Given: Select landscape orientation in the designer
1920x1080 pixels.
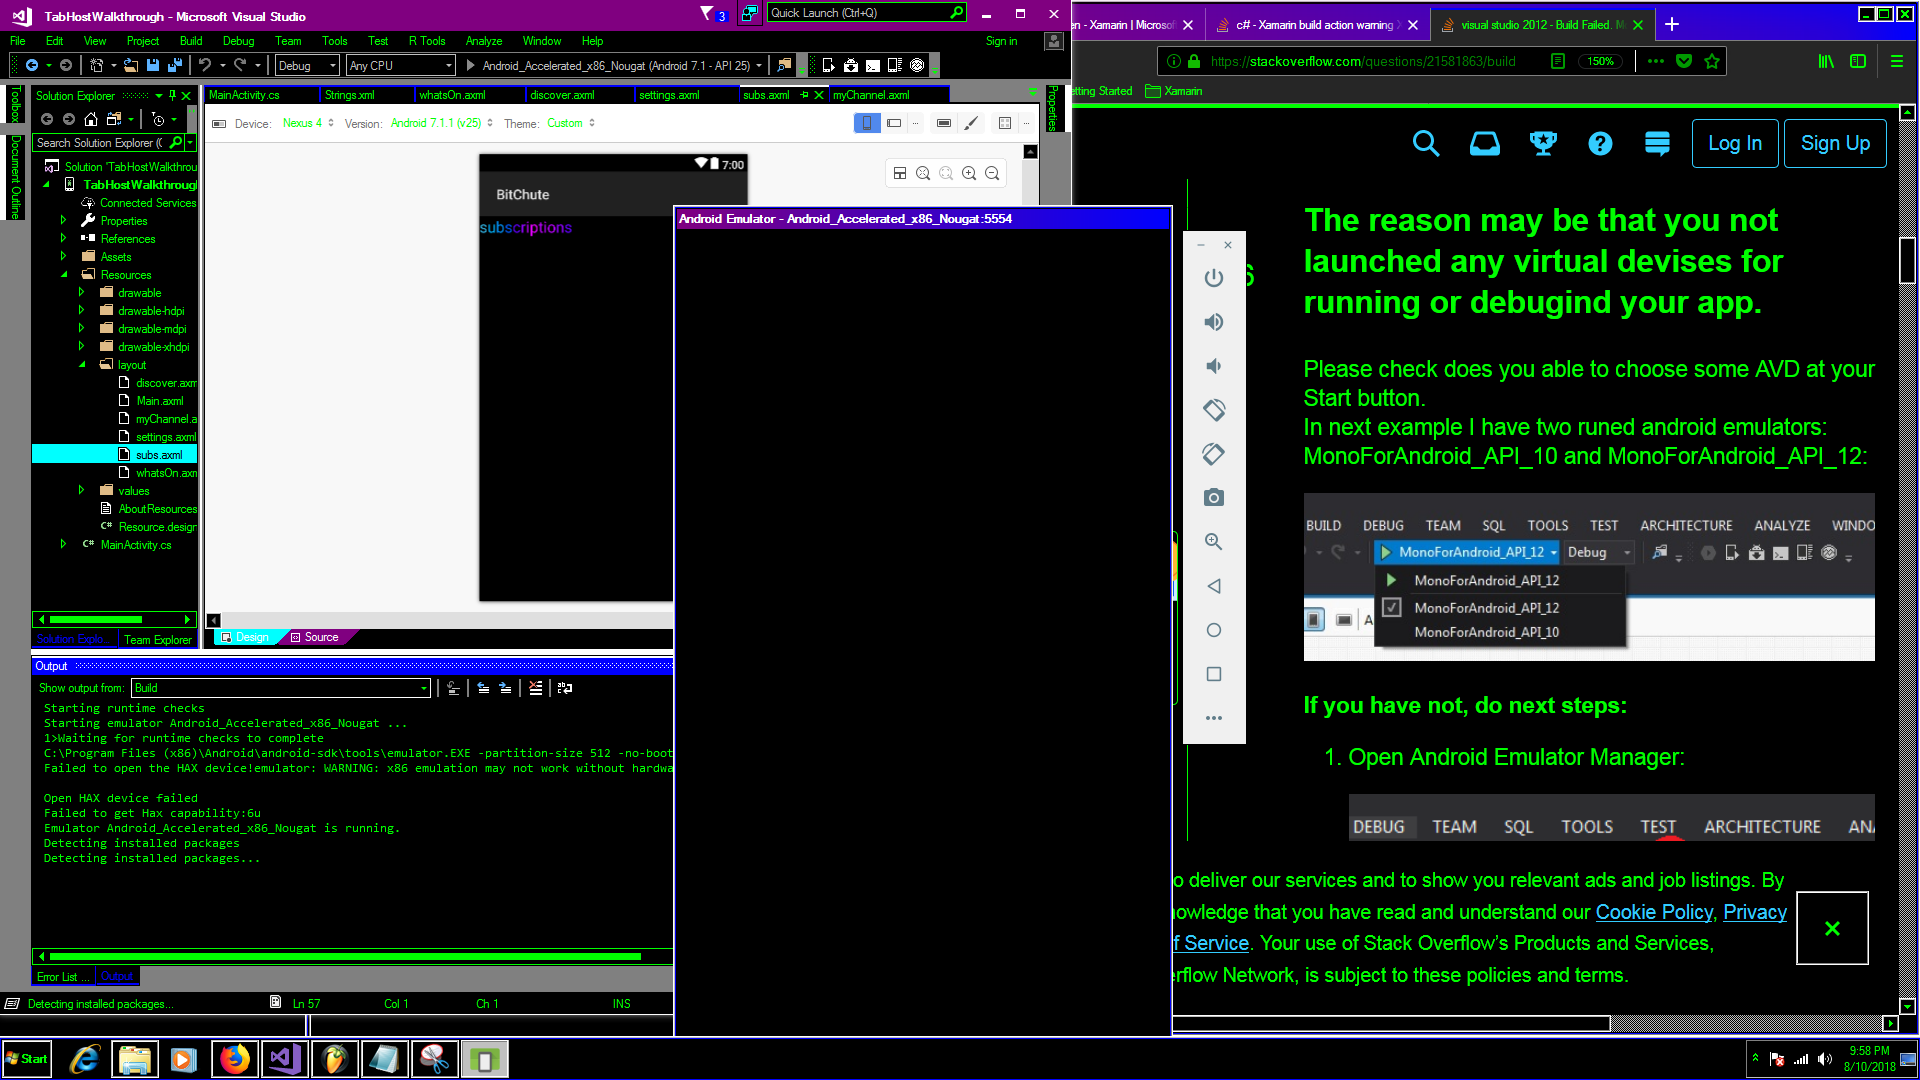Looking at the screenshot, I should point(894,123).
